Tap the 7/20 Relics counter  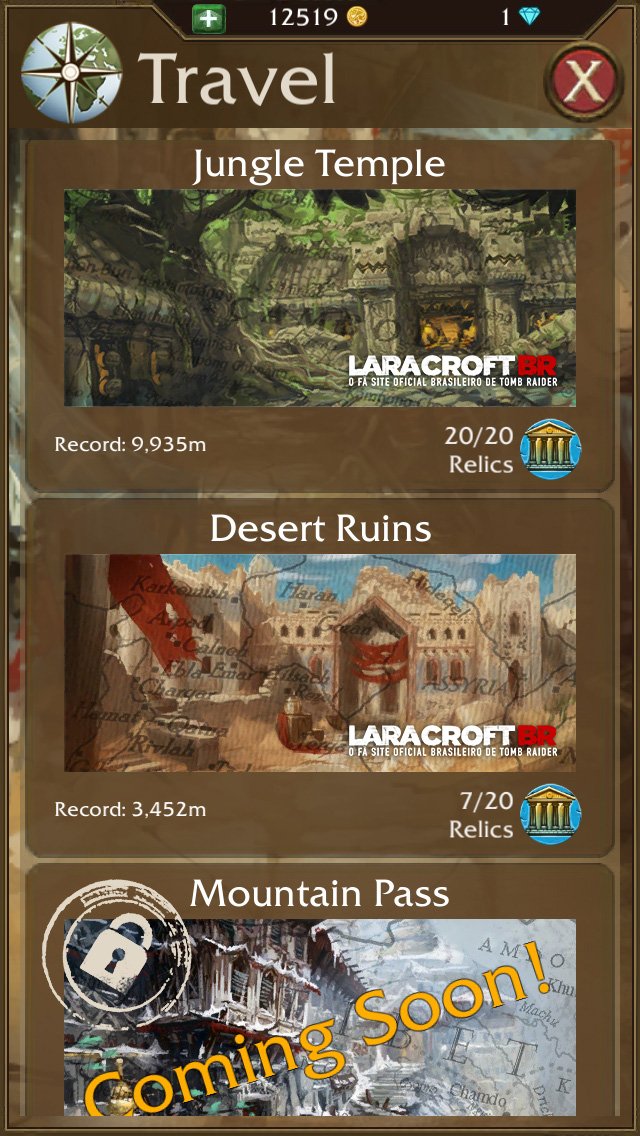[481, 814]
